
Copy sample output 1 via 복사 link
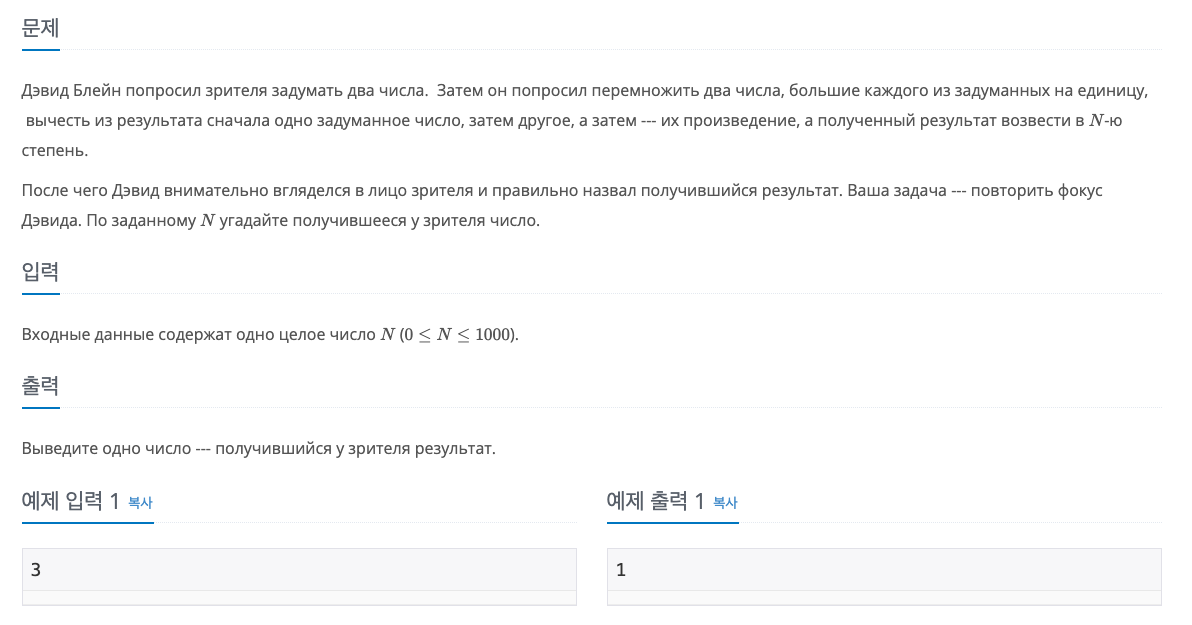(x=725, y=503)
